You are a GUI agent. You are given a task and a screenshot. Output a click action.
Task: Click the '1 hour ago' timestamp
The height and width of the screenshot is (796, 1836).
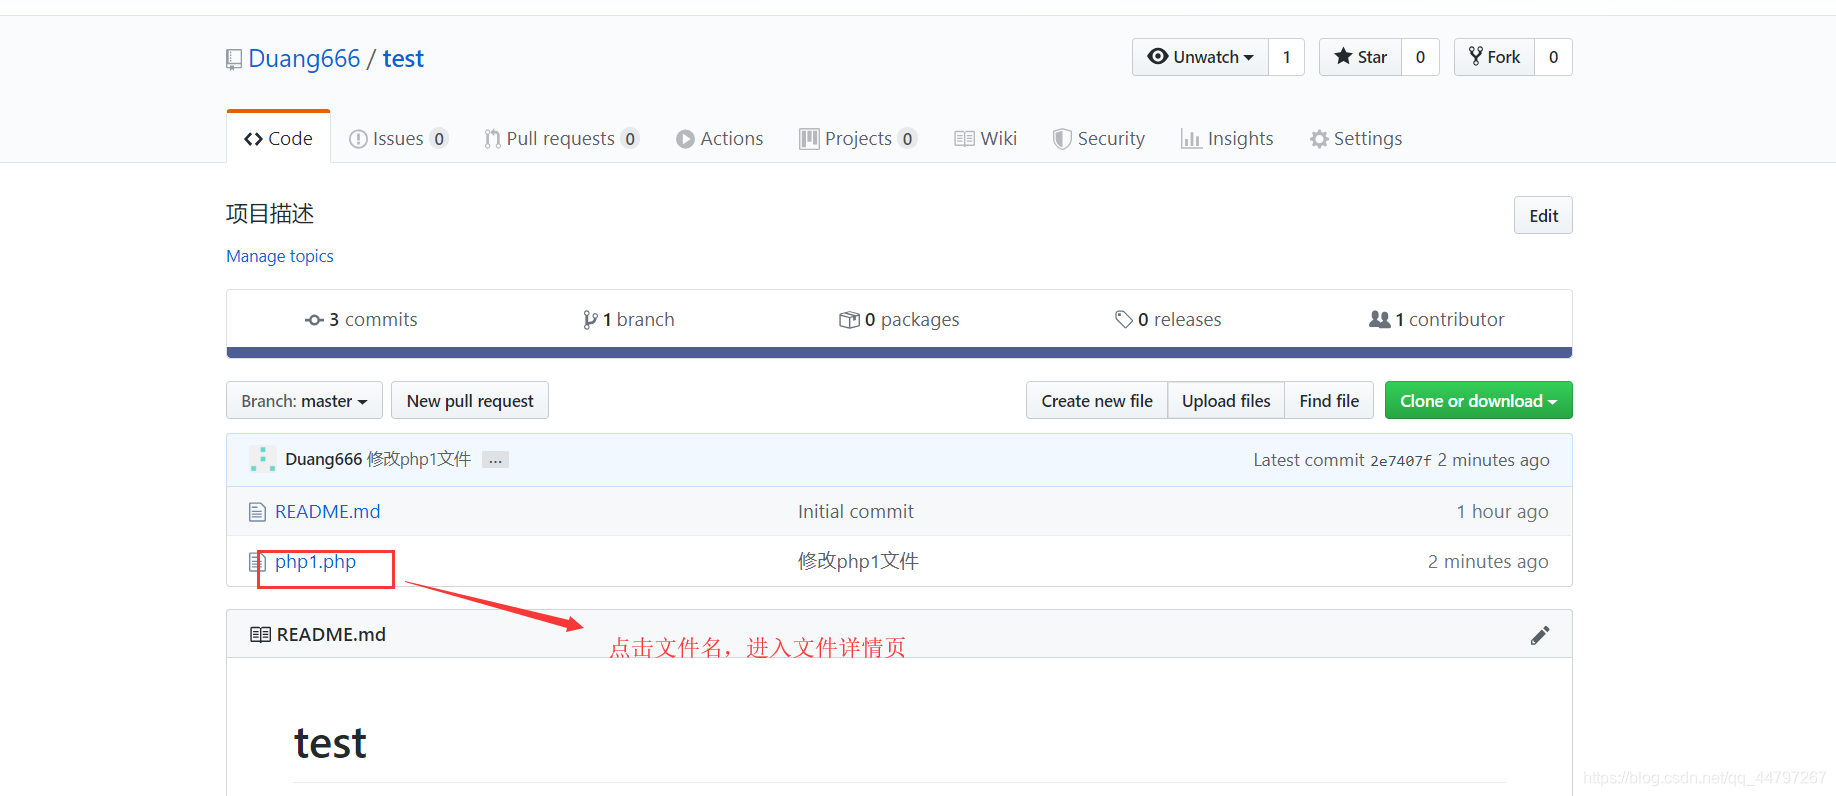1502,511
